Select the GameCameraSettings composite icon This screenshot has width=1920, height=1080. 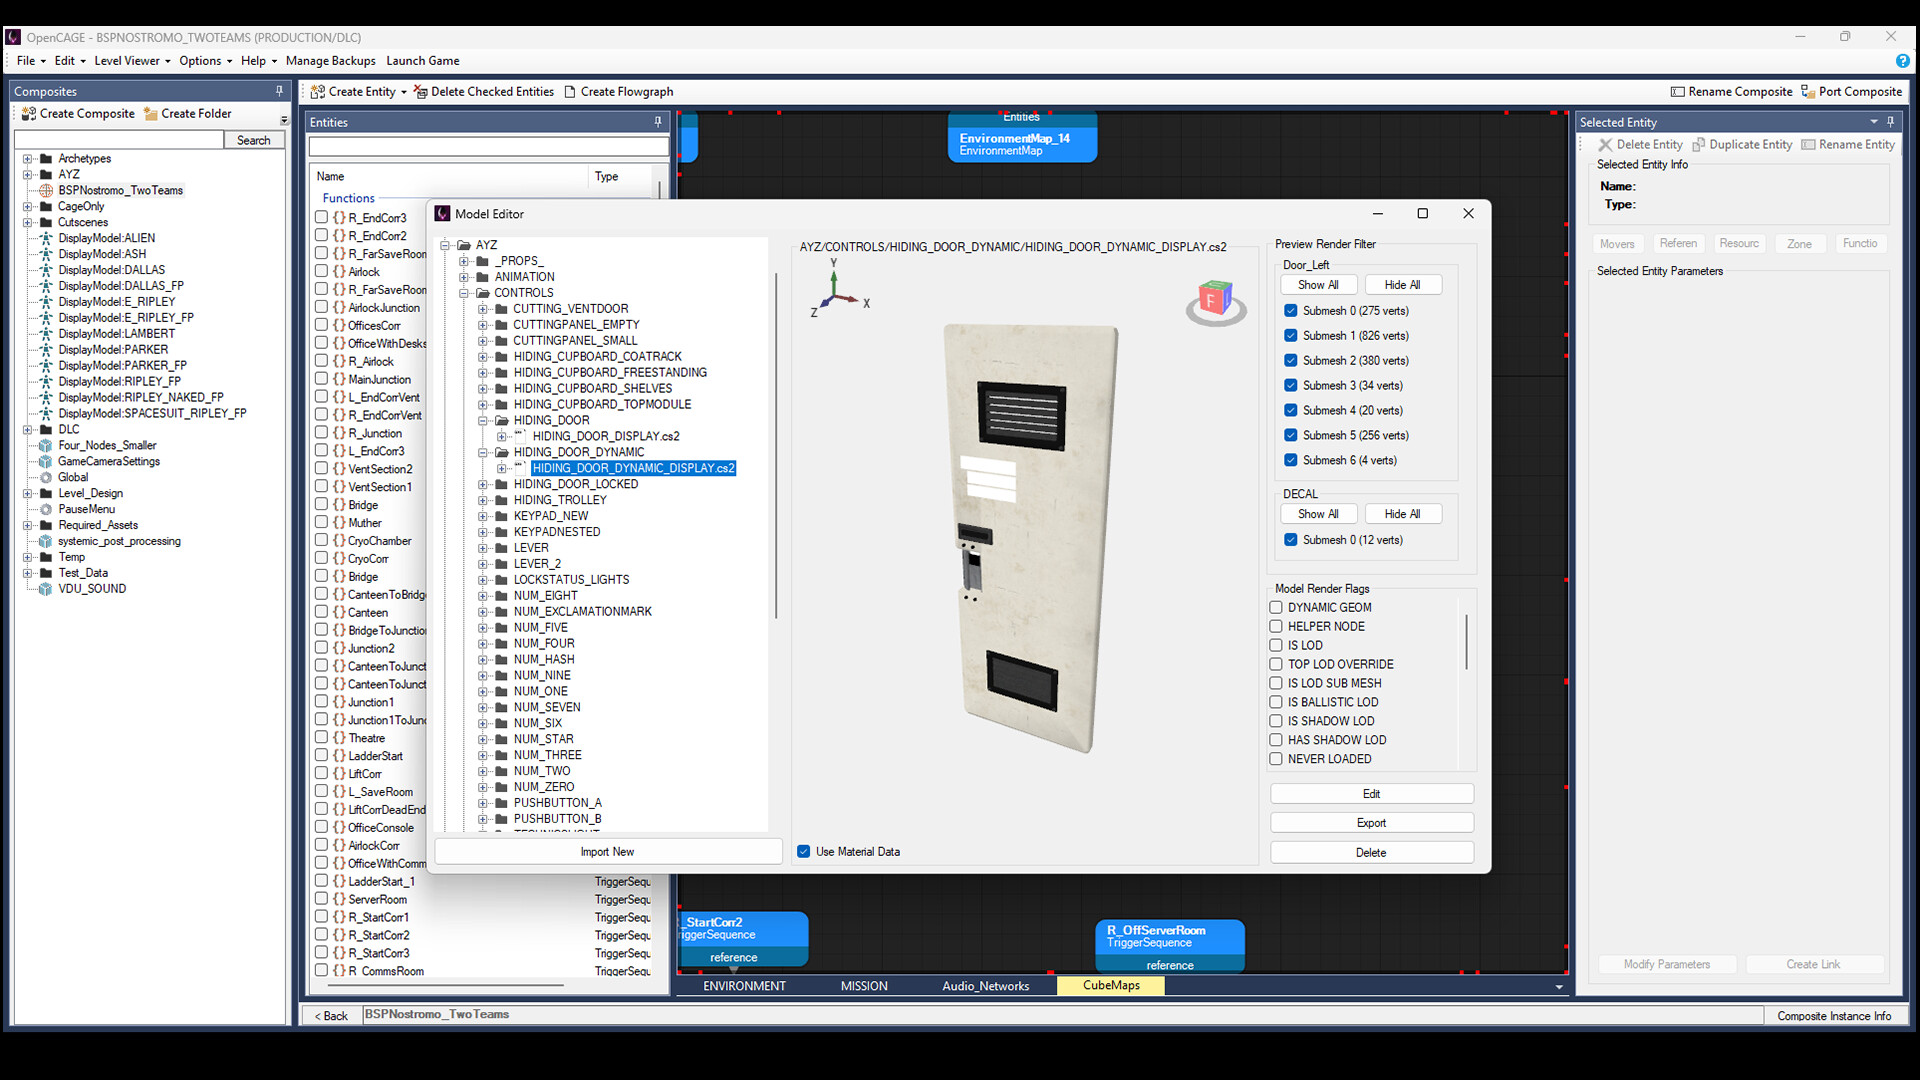tap(45, 462)
